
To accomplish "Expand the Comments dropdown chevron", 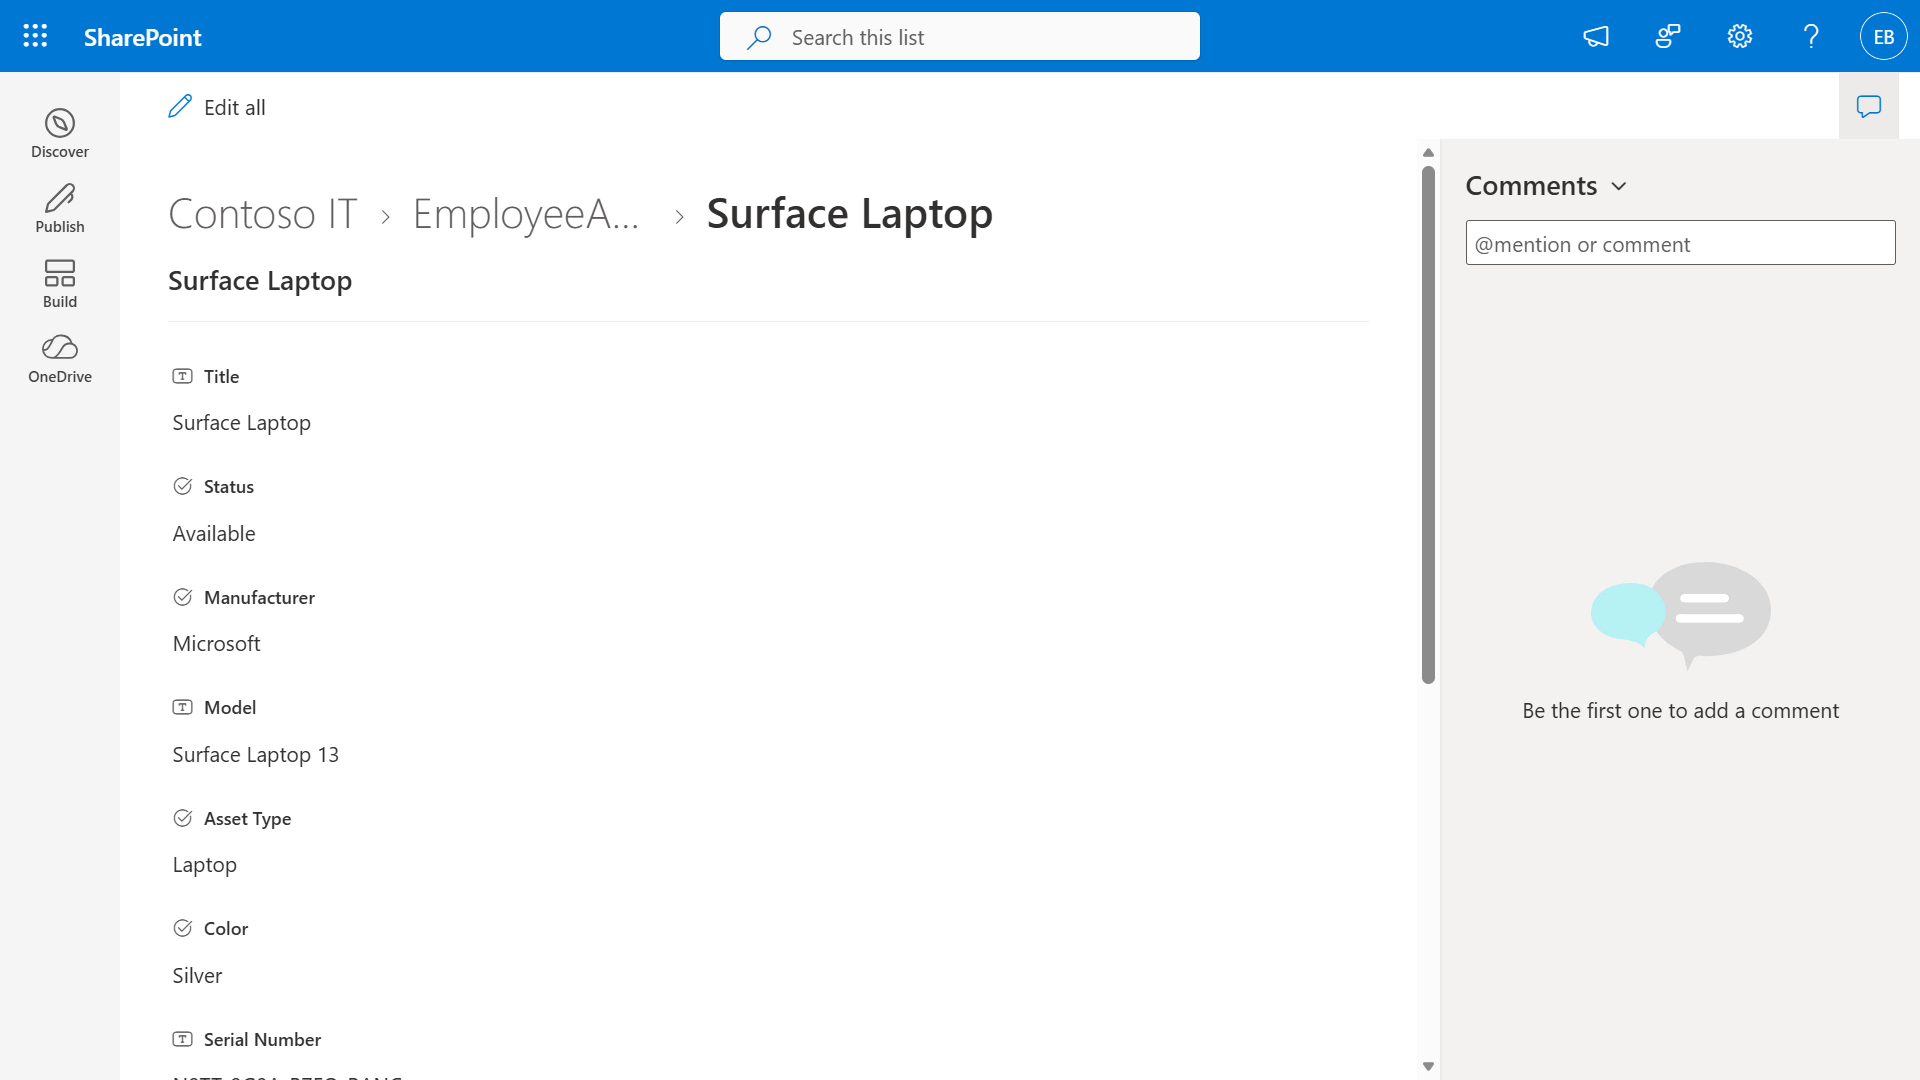I will coord(1619,187).
